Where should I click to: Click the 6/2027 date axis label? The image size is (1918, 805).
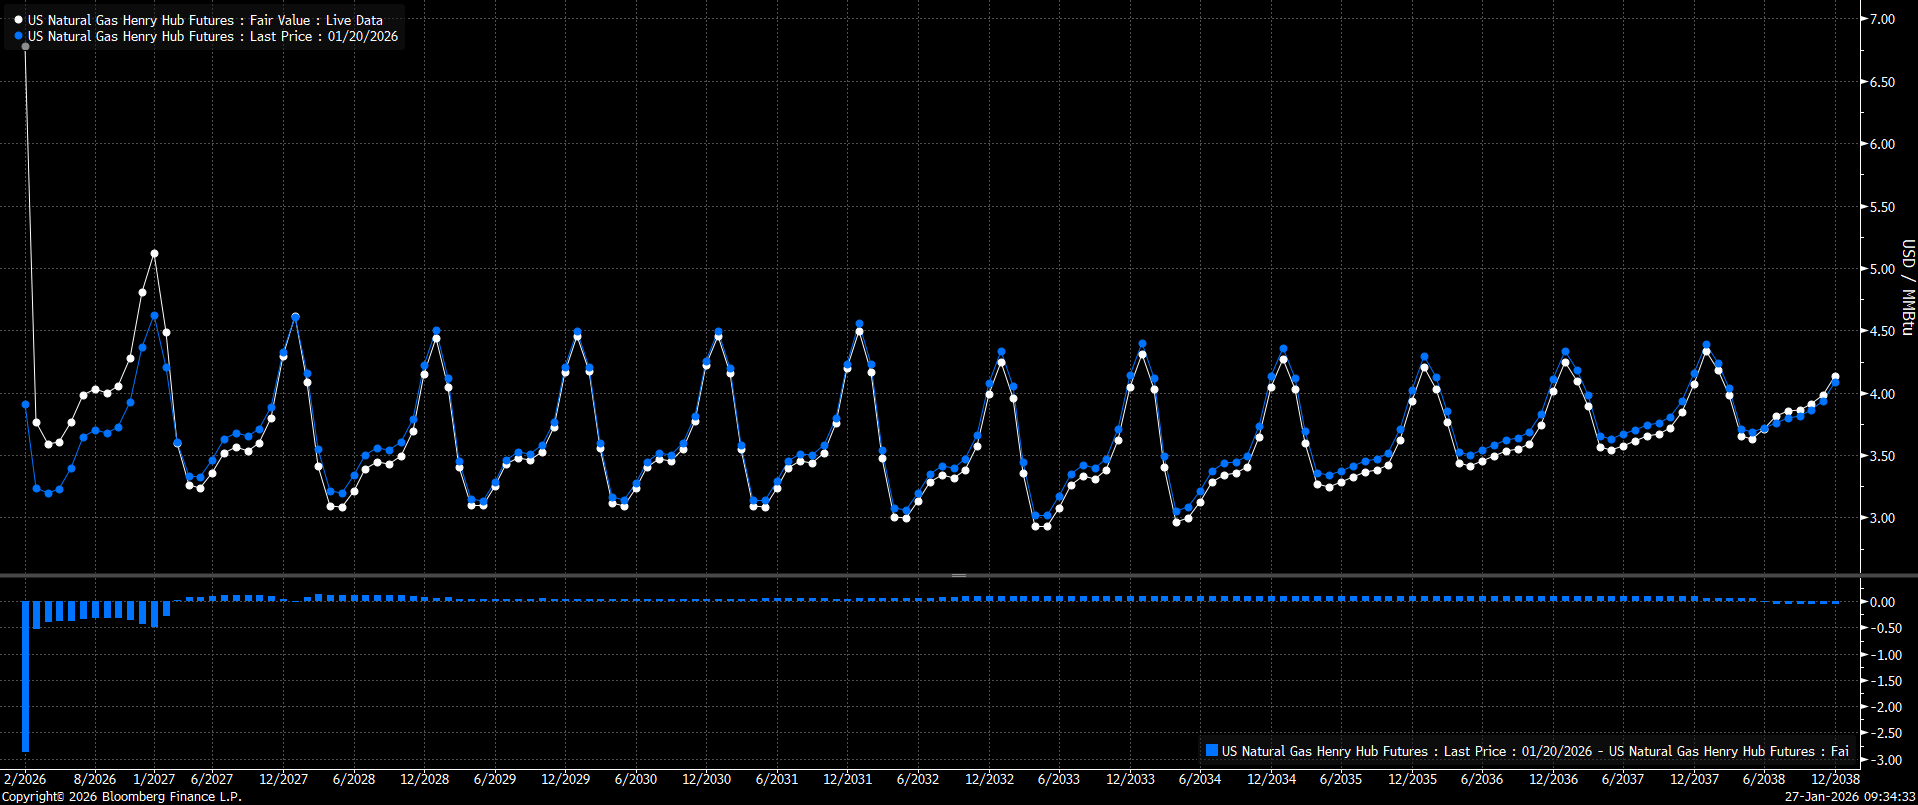(x=212, y=779)
